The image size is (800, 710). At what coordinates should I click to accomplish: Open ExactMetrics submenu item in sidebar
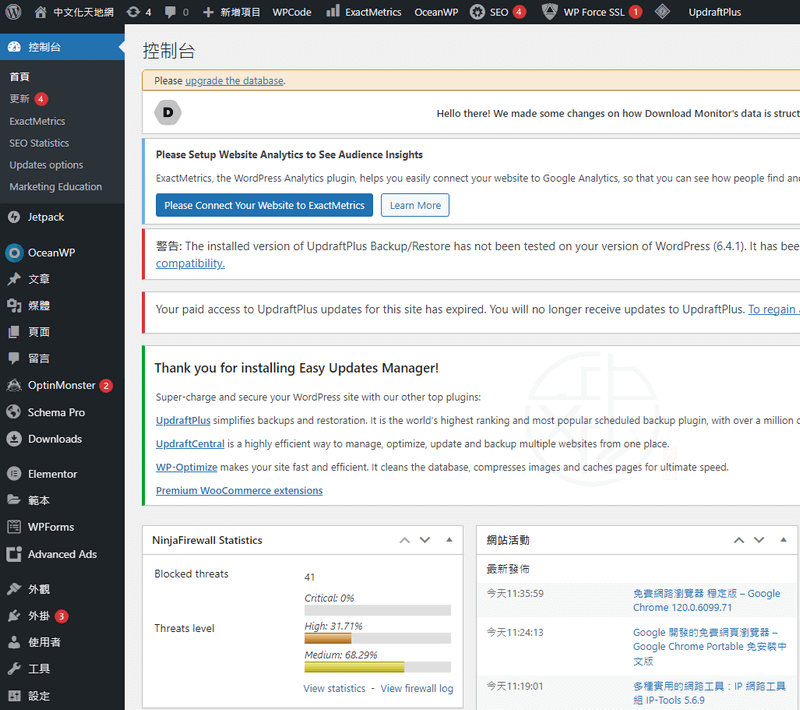click(x=37, y=121)
